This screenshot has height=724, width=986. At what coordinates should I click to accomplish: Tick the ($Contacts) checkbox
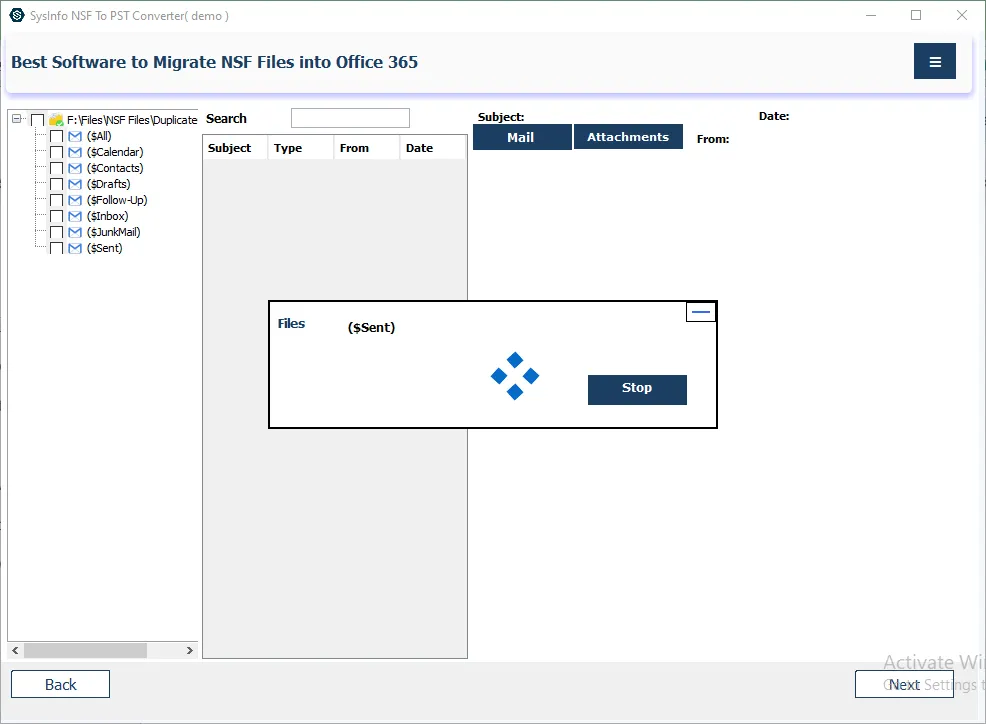(57, 168)
